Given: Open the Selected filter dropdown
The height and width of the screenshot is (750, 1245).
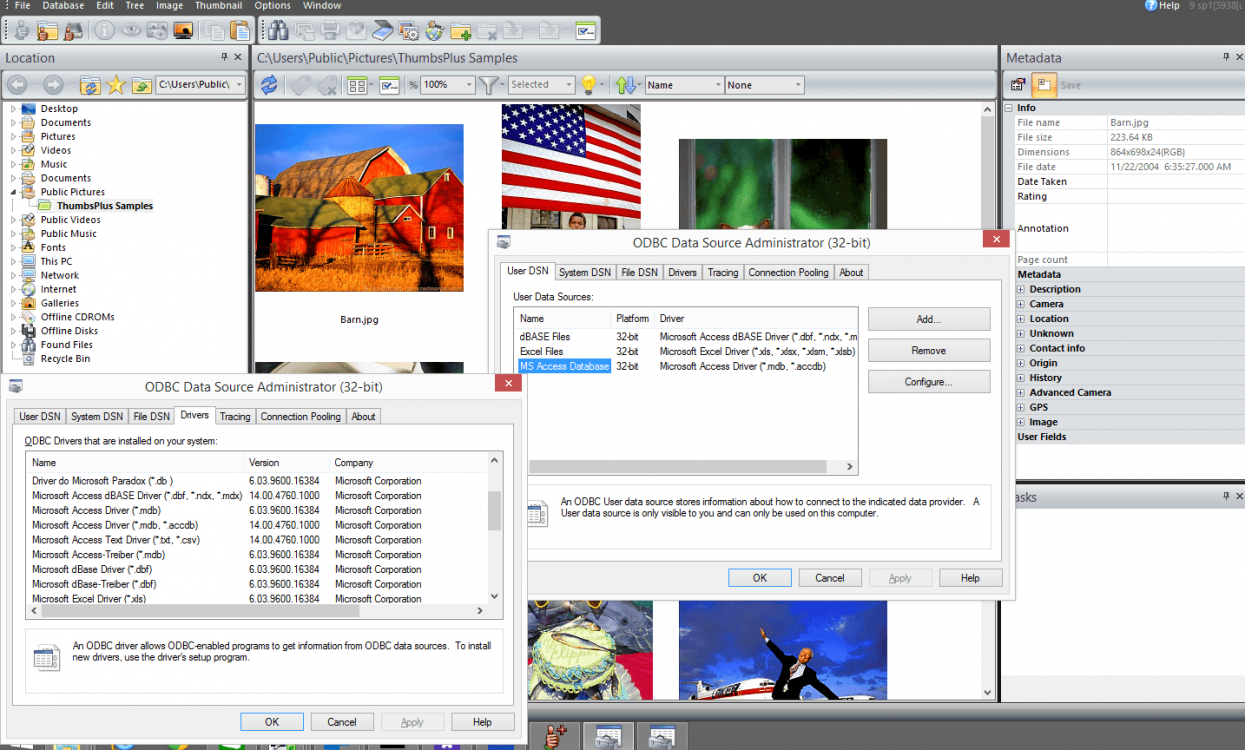Looking at the screenshot, I should click(541, 85).
